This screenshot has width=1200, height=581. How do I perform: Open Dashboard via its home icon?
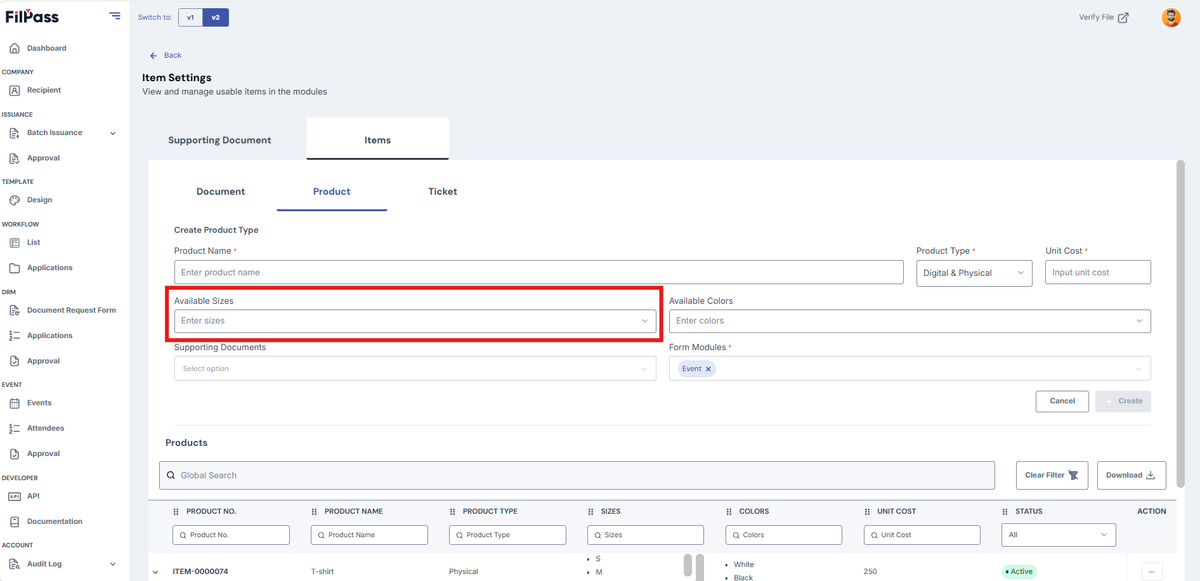15,48
